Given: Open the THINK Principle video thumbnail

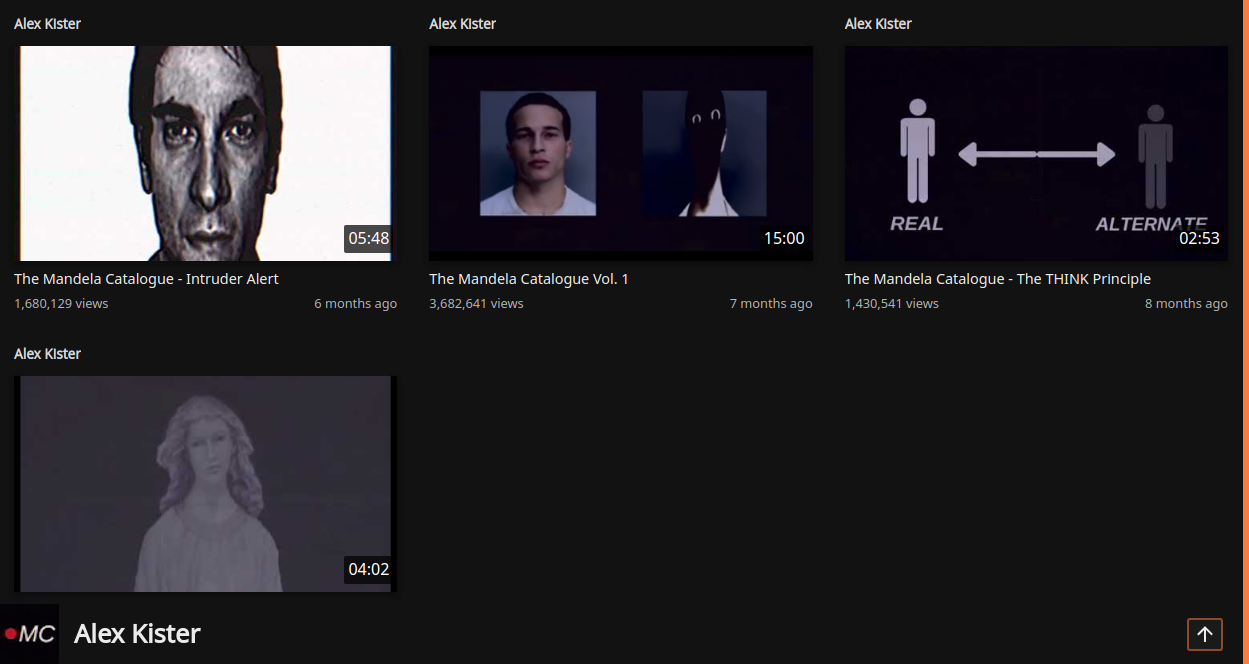Looking at the screenshot, I should (1036, 153).
